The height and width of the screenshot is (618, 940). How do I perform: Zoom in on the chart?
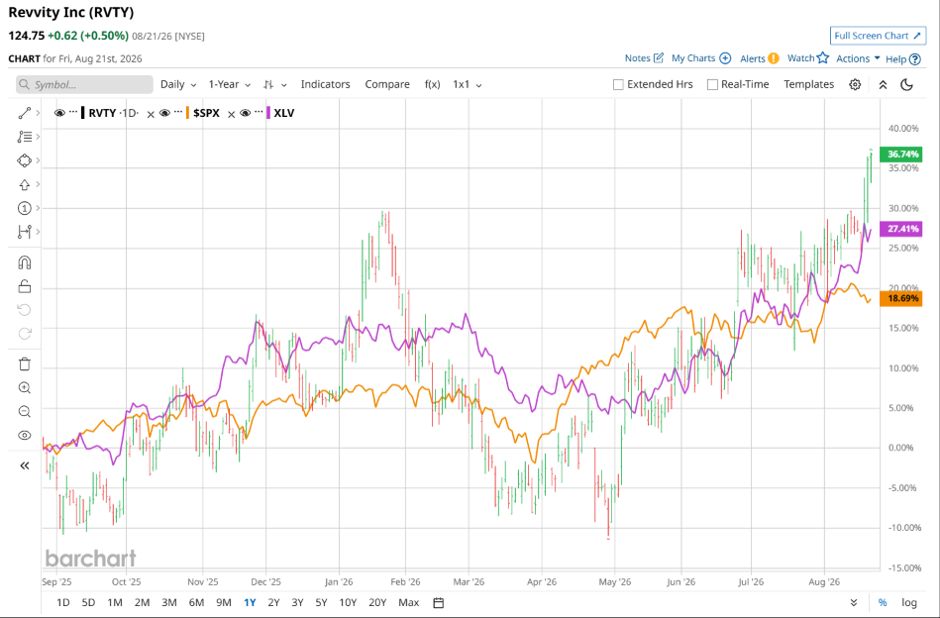24,388
